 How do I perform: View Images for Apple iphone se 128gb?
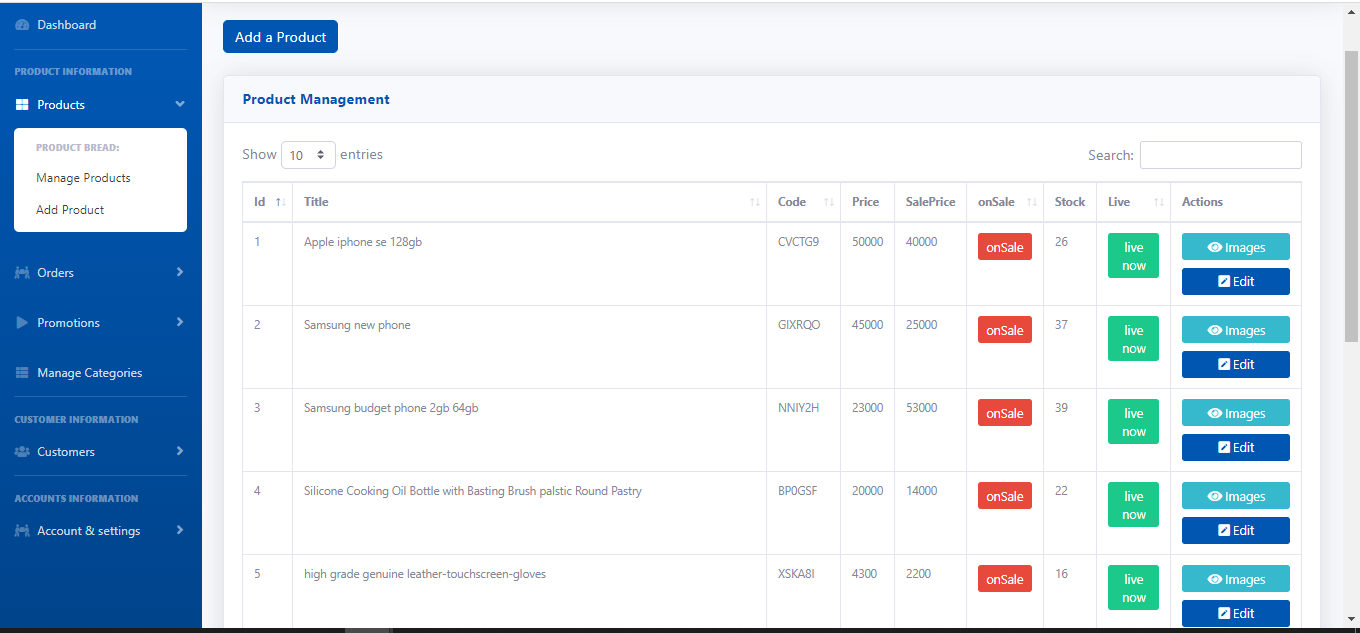1236,247
